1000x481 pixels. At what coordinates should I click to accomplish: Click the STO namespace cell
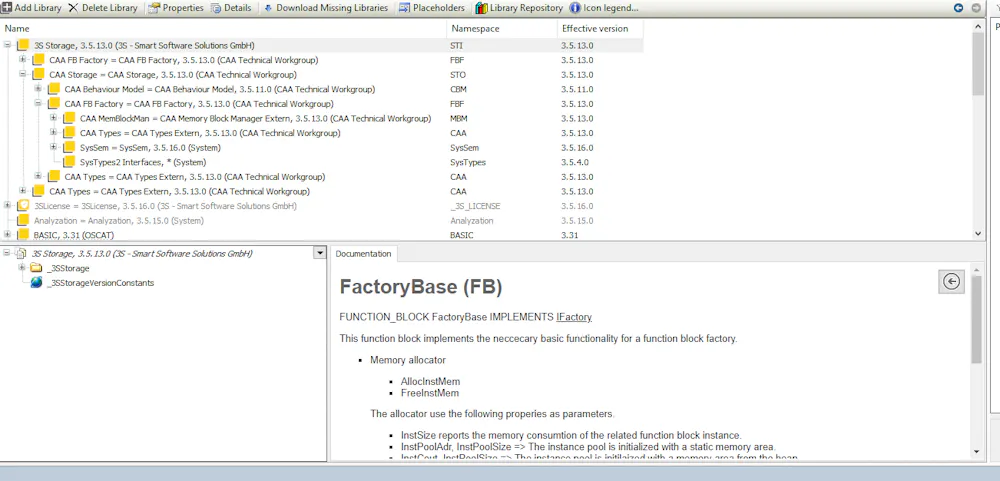458,75
